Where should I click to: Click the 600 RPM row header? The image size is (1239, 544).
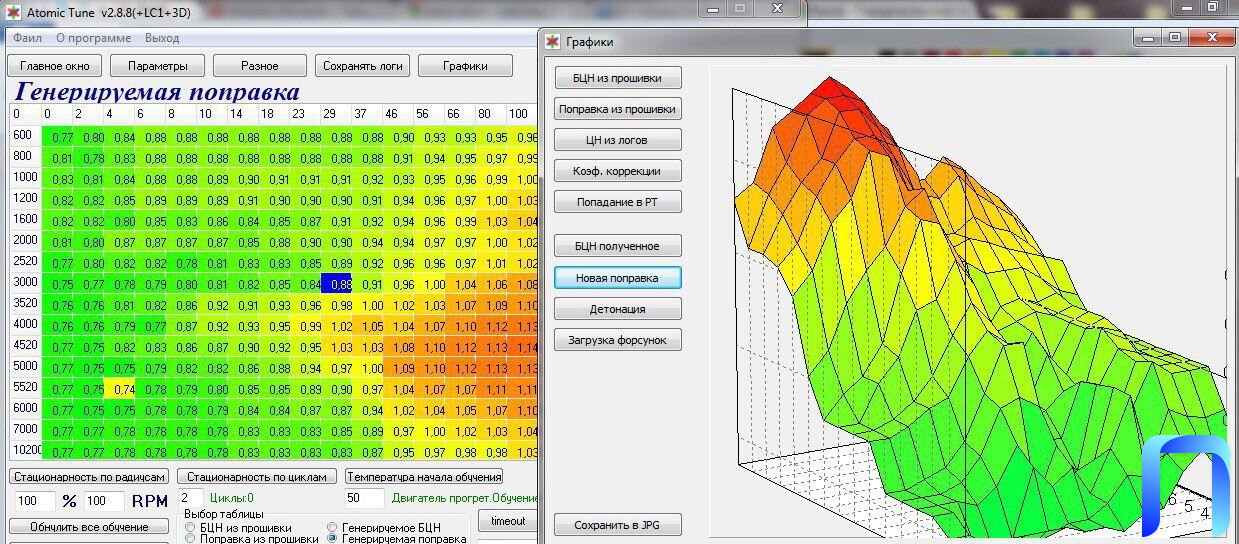point(26,136)
